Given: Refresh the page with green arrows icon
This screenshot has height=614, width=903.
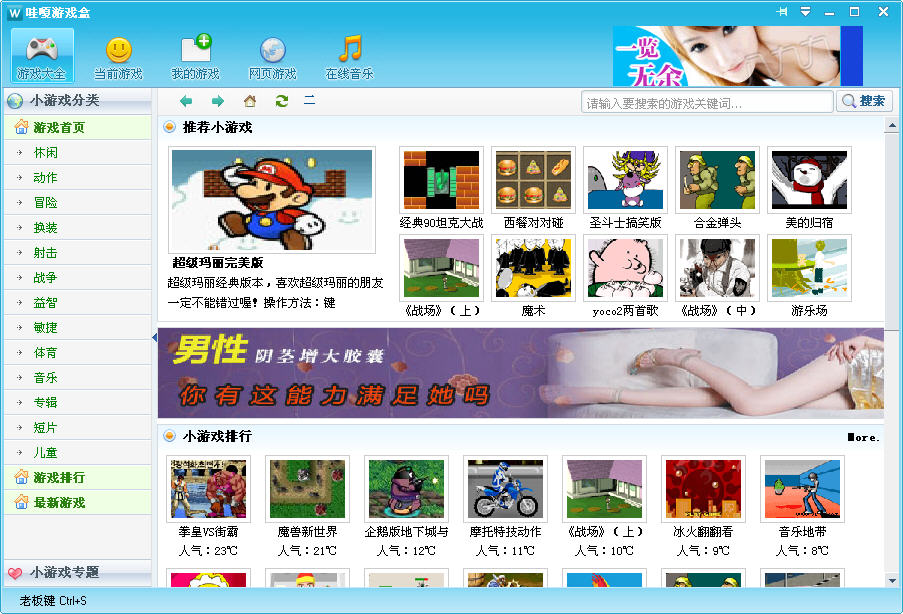Looking at the screenshot, I should coord(281,101).
